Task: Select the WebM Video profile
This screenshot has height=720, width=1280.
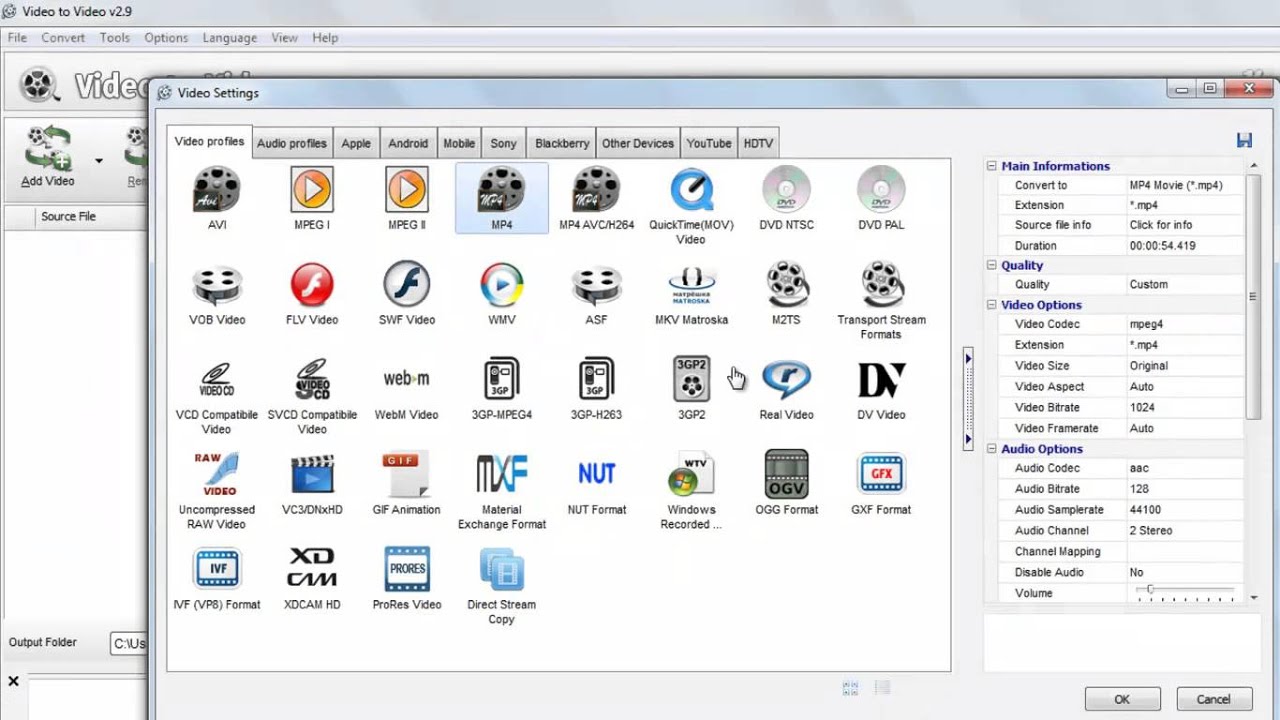Action: point(407,388)
